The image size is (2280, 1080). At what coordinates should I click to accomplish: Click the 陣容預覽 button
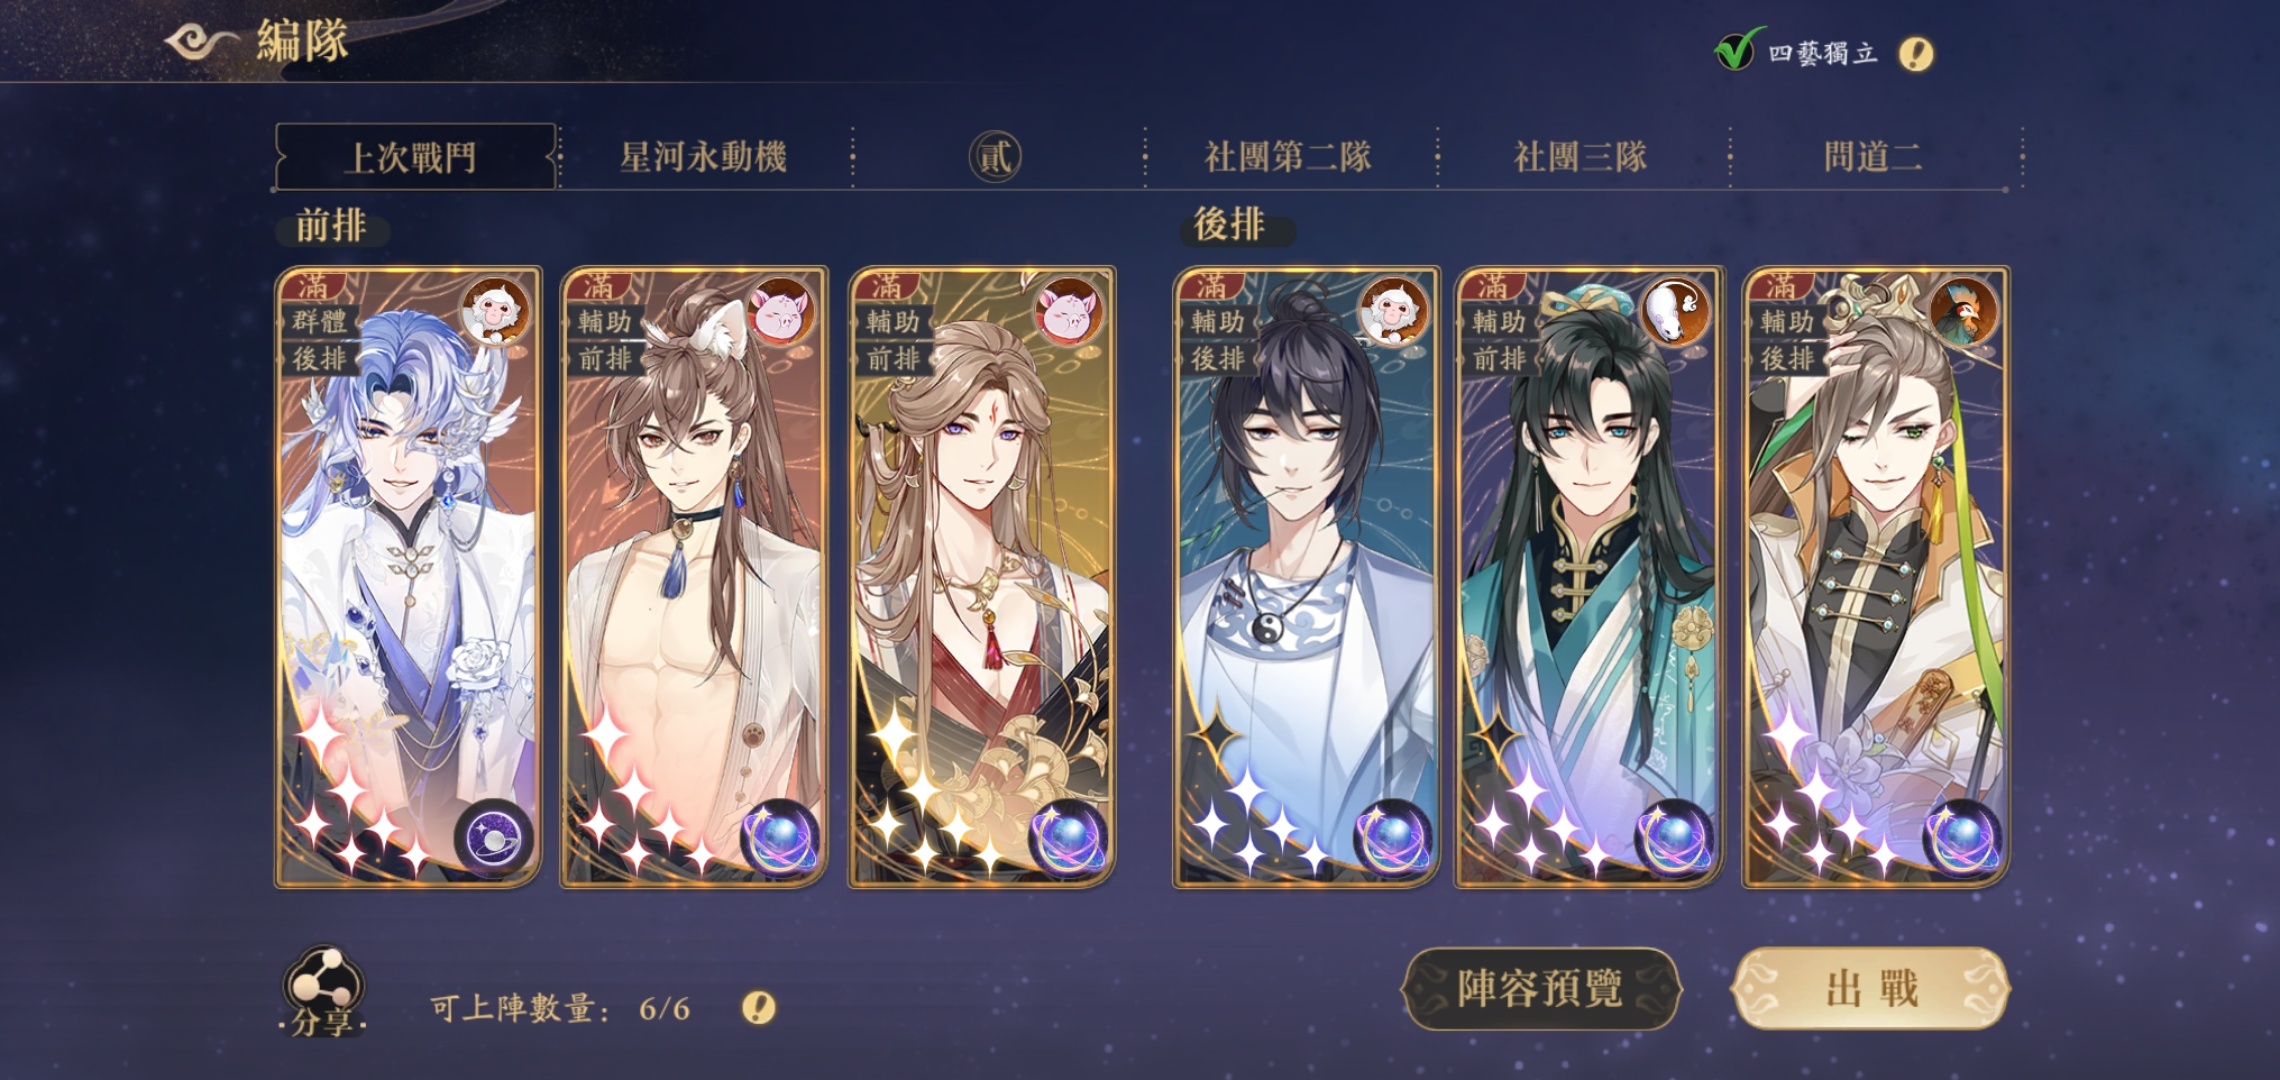click(1541, 989)
